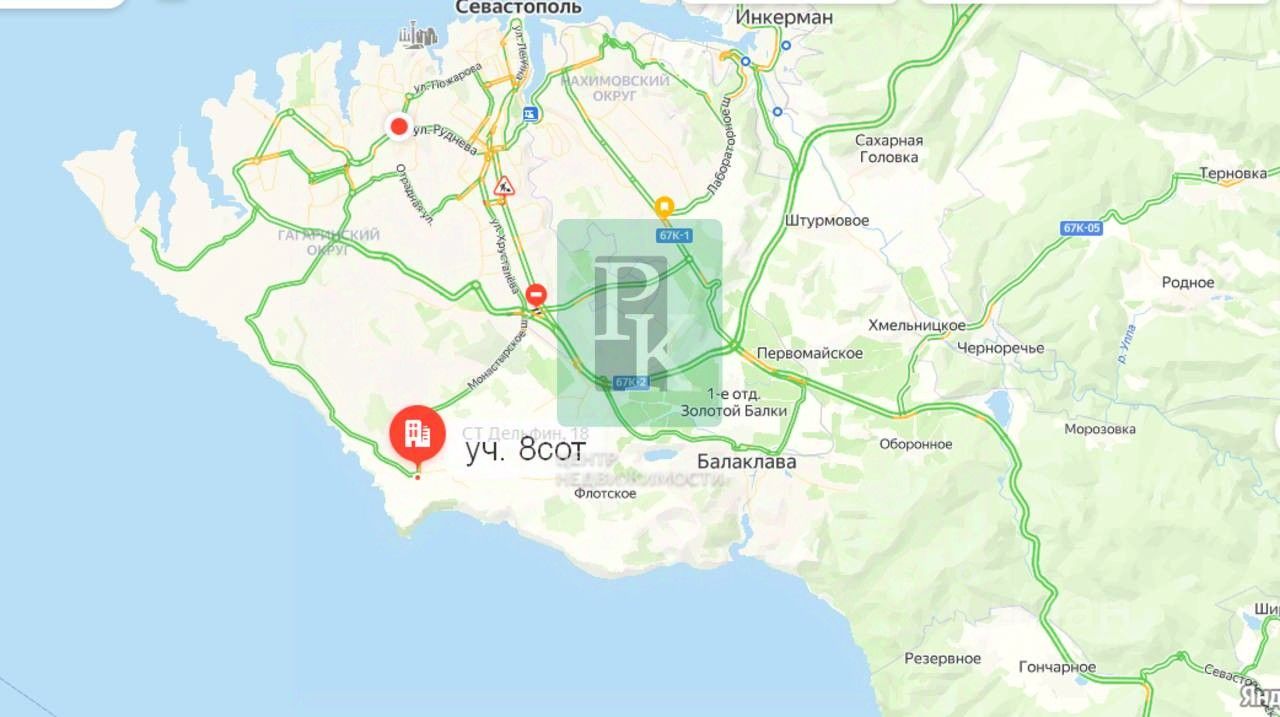Select the blue station circle below Инкерман
1280x717 pixels.
click(787, 45)
